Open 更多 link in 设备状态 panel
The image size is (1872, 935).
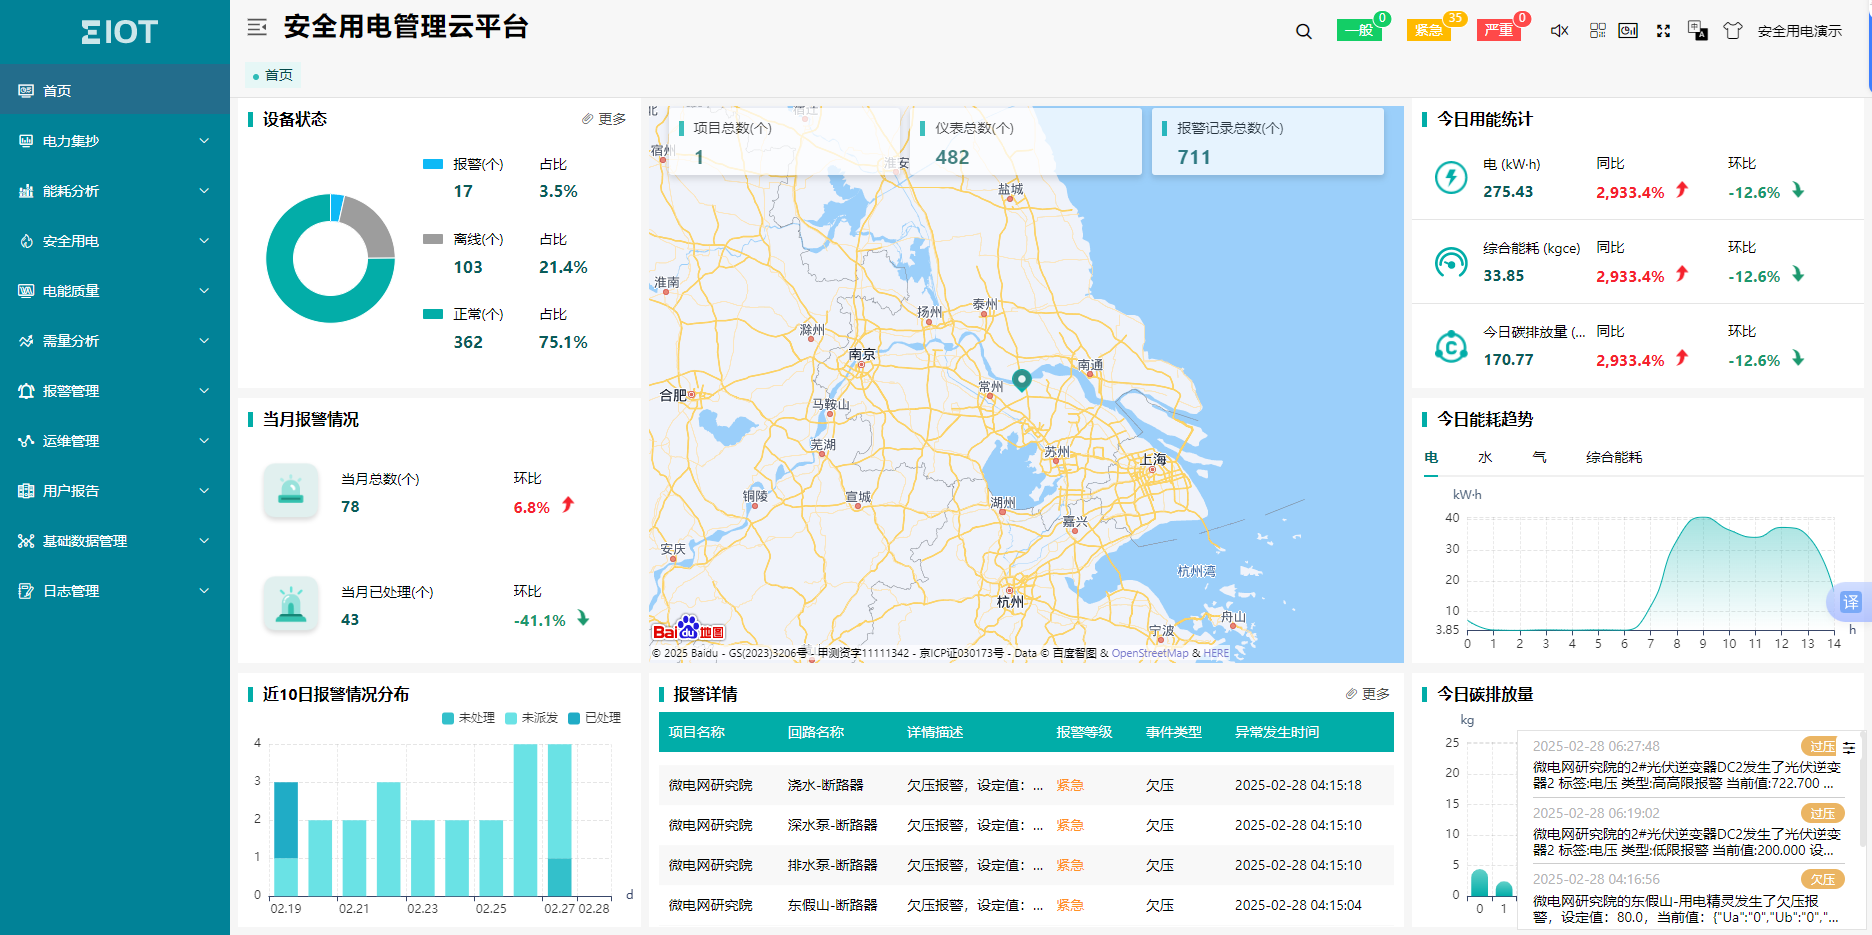tap(604, 119)
